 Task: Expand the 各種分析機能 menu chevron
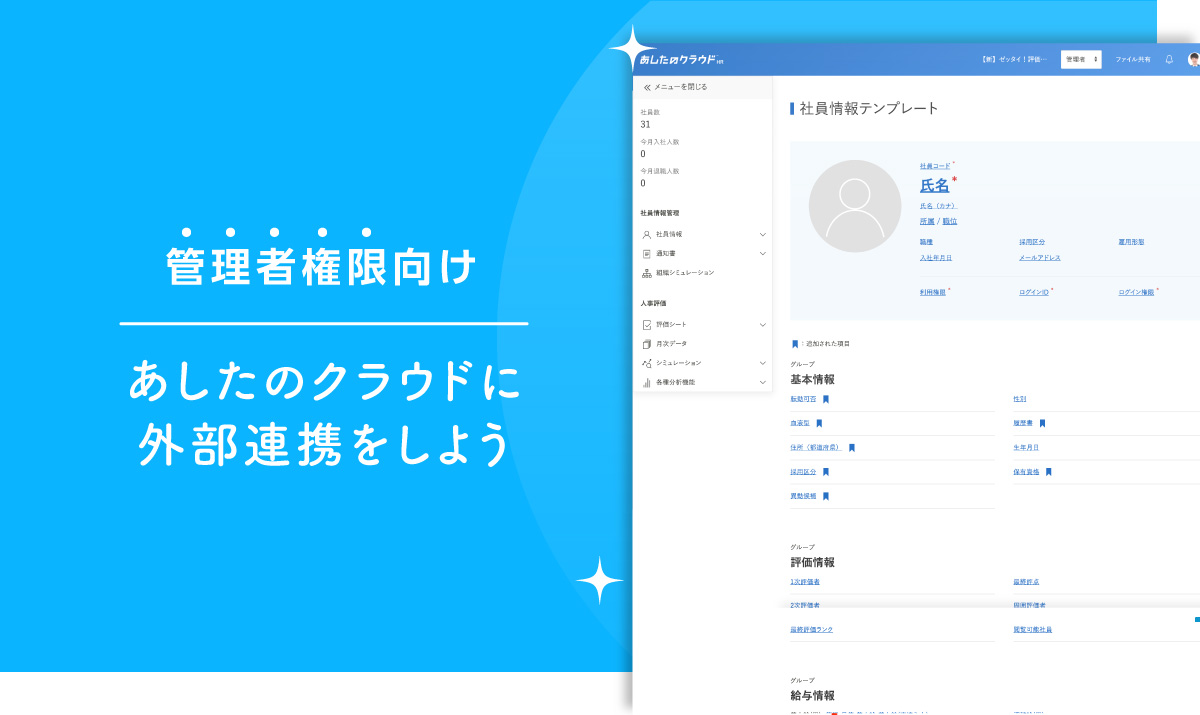coord(762,382)
